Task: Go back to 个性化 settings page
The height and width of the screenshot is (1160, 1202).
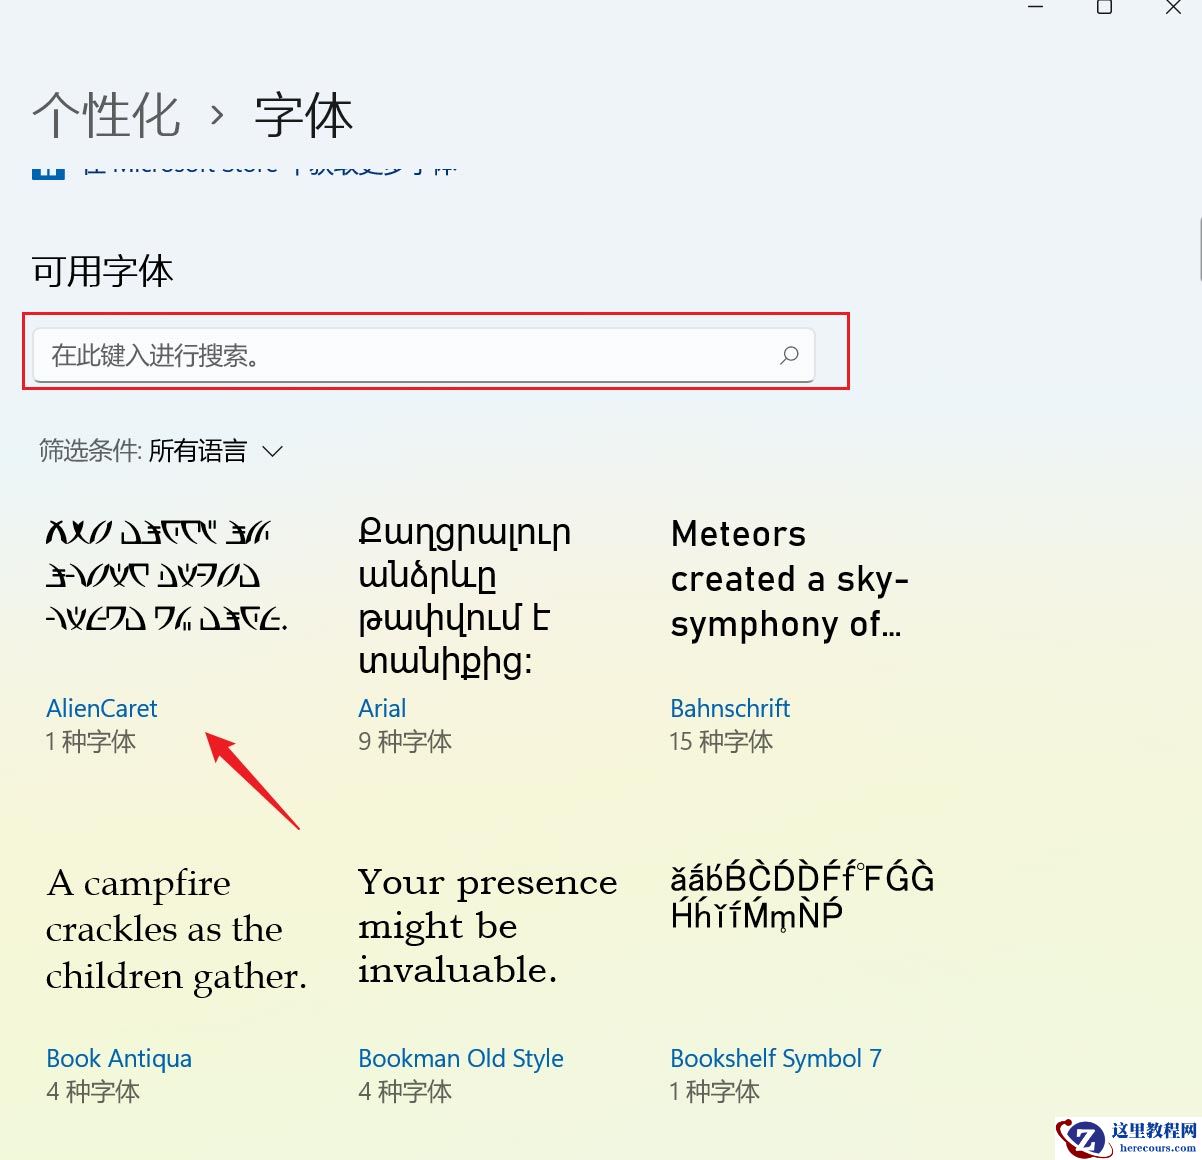Action: 106,114
